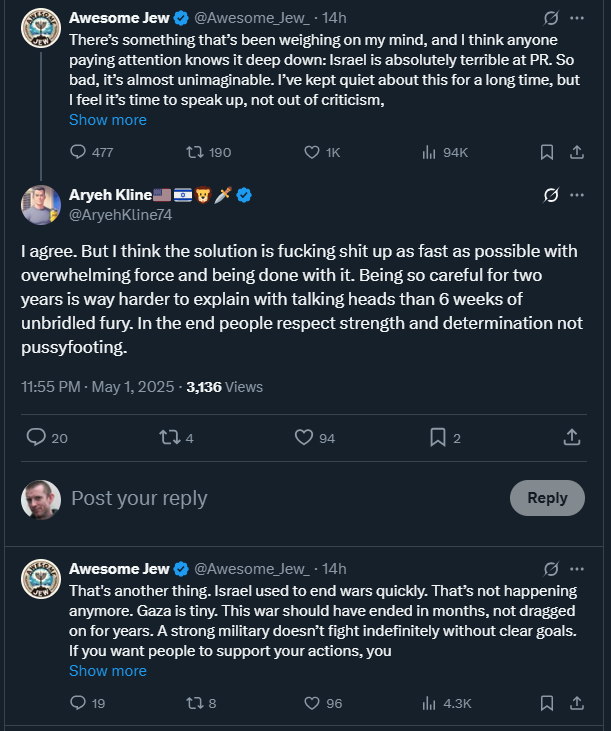Open more options on Aryeh Kline's tweet
The width and height of the screenshot is (611, 731).
click(x=577, y=194)
